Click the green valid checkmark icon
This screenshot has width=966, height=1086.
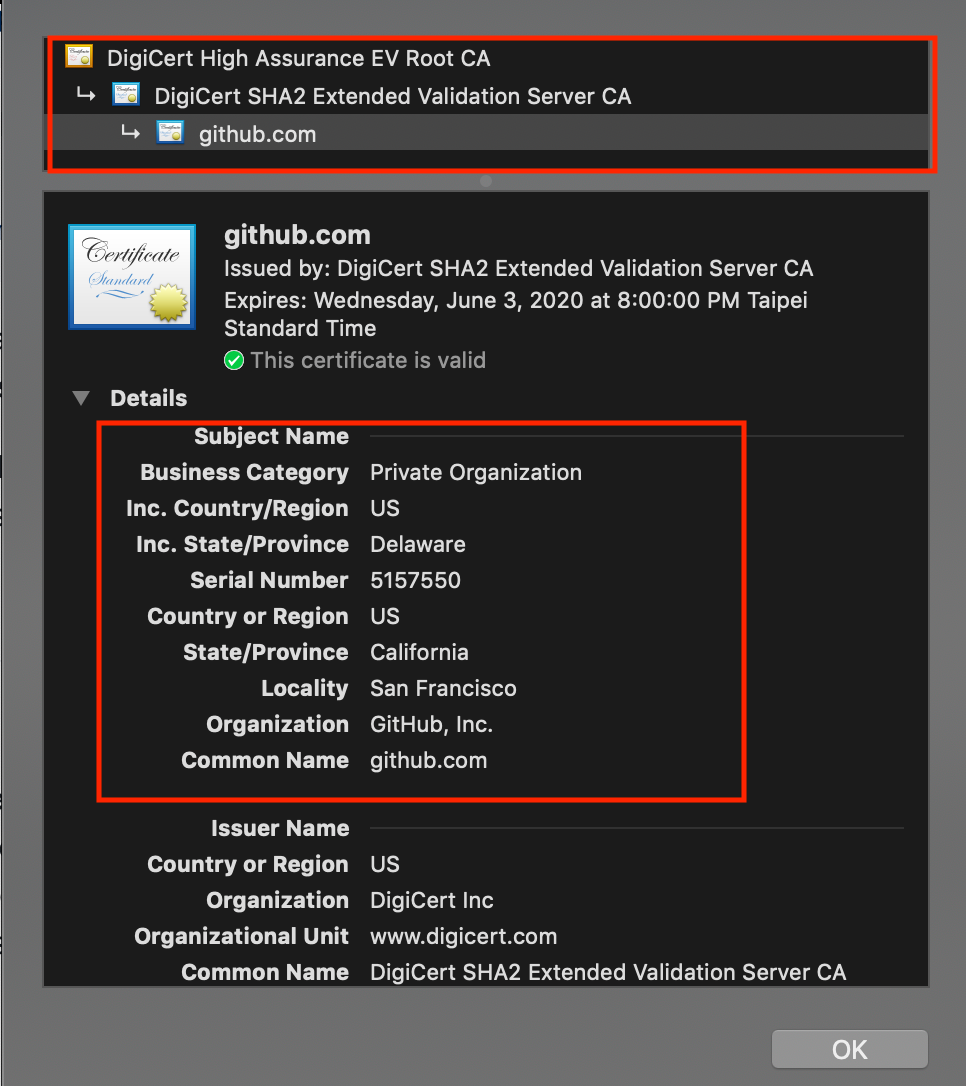[234, 360]
